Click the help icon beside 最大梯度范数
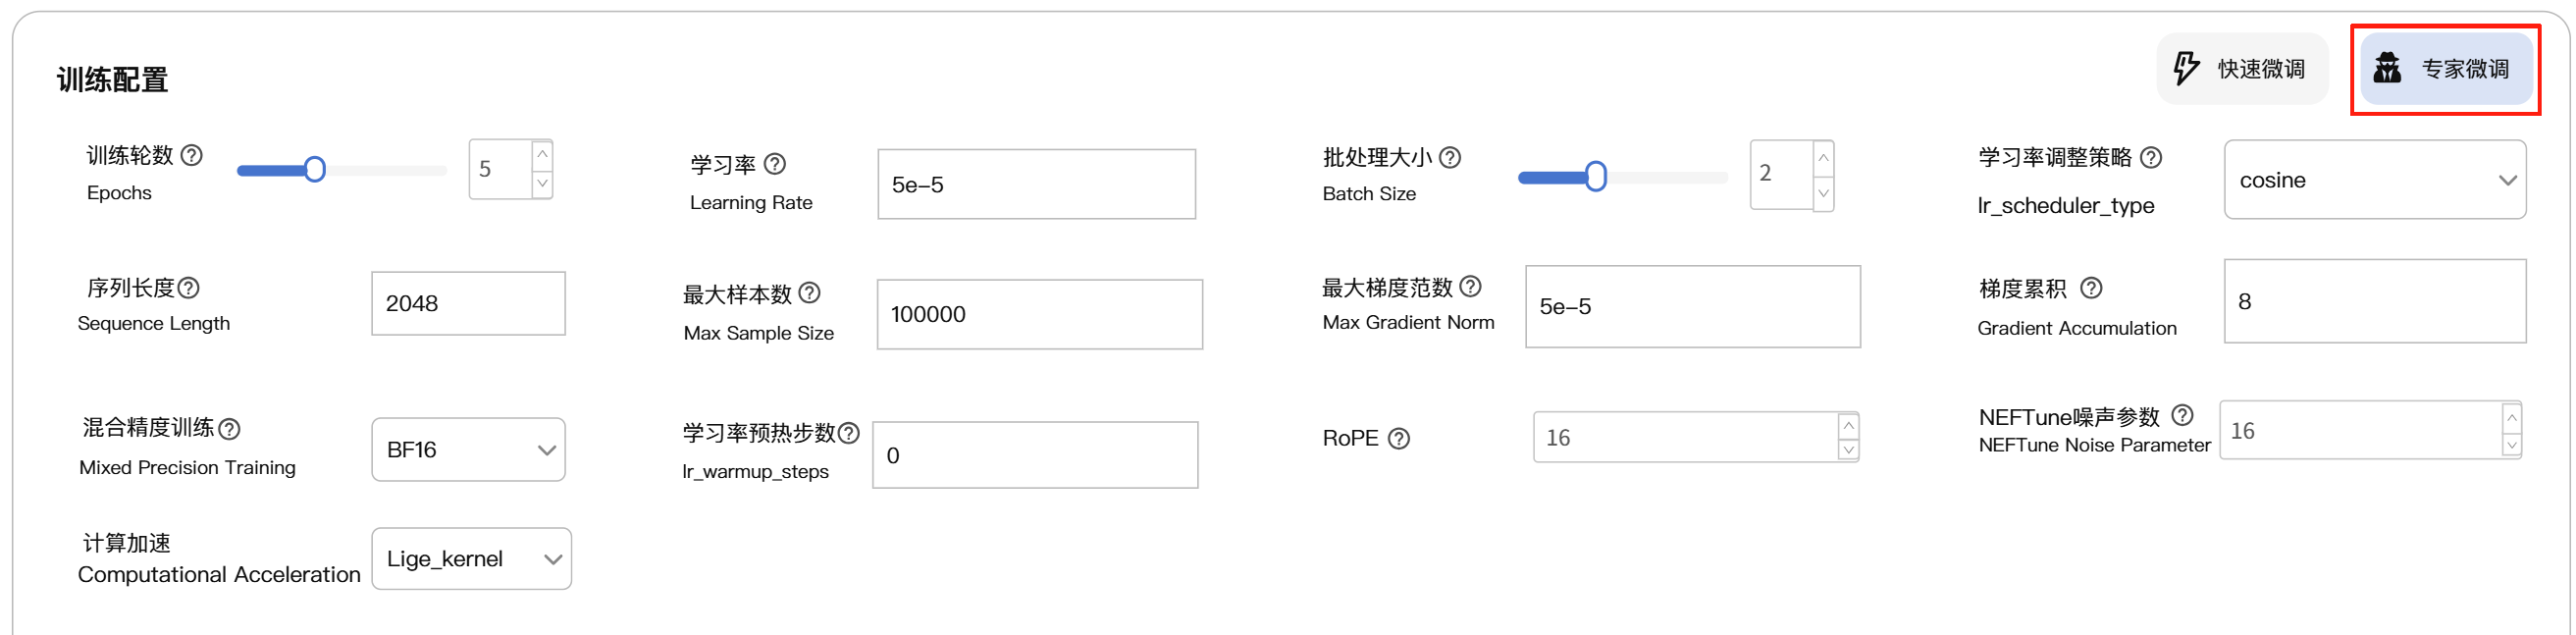The height and width of the screenshot is (635, 2576). (1470, 287)
